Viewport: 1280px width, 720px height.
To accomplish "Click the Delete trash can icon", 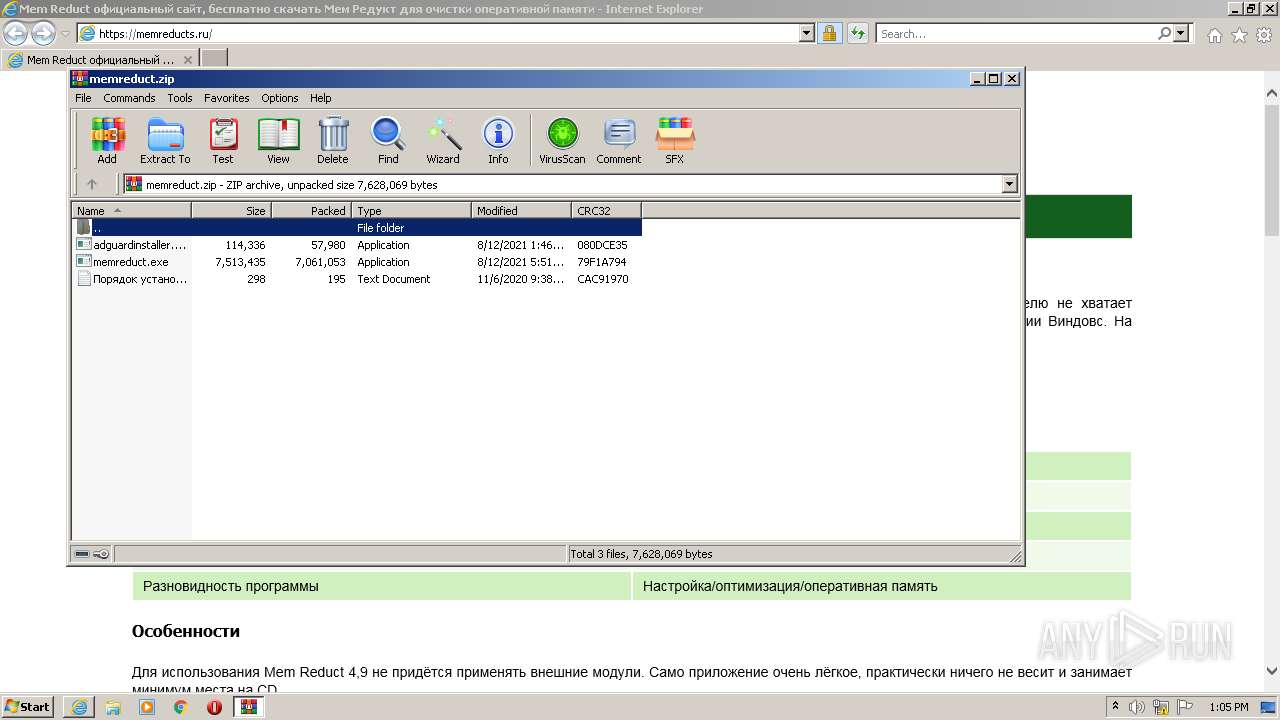I will point(333,140).
